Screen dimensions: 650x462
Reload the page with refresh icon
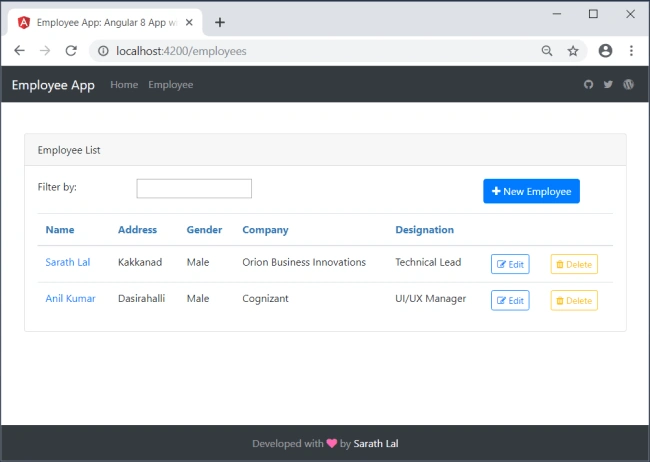point(71,51)
